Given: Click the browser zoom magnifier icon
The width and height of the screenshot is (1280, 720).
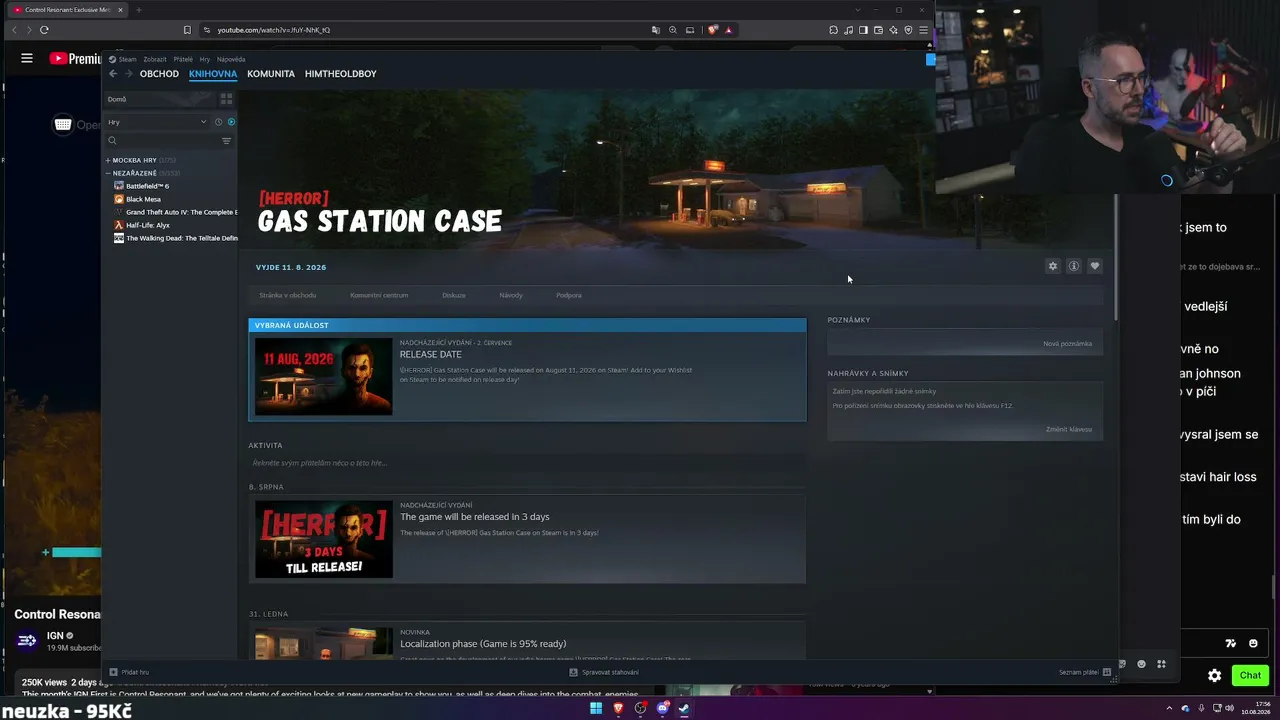Looking at the screenshot, I should tap(673, 30).
